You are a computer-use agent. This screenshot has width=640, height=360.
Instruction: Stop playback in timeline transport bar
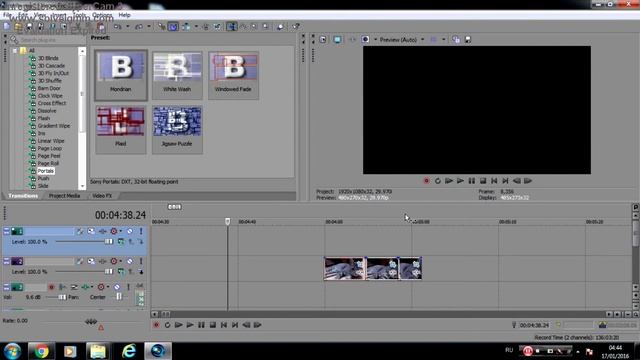pyautogui.click(x=213, y=325)
